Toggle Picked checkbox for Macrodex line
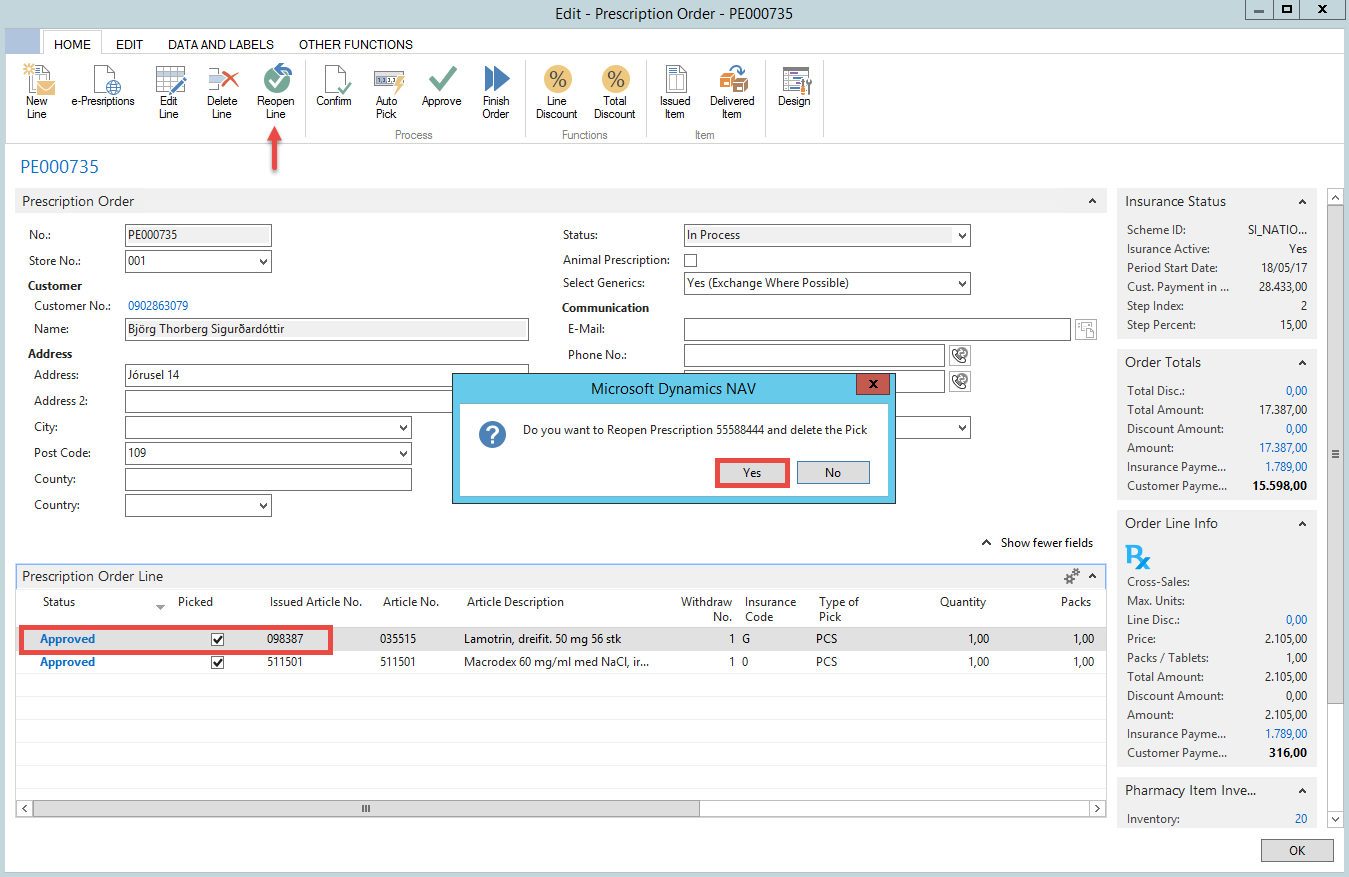The height and width of the screenshot is (877, 1349). click(217, 662)
